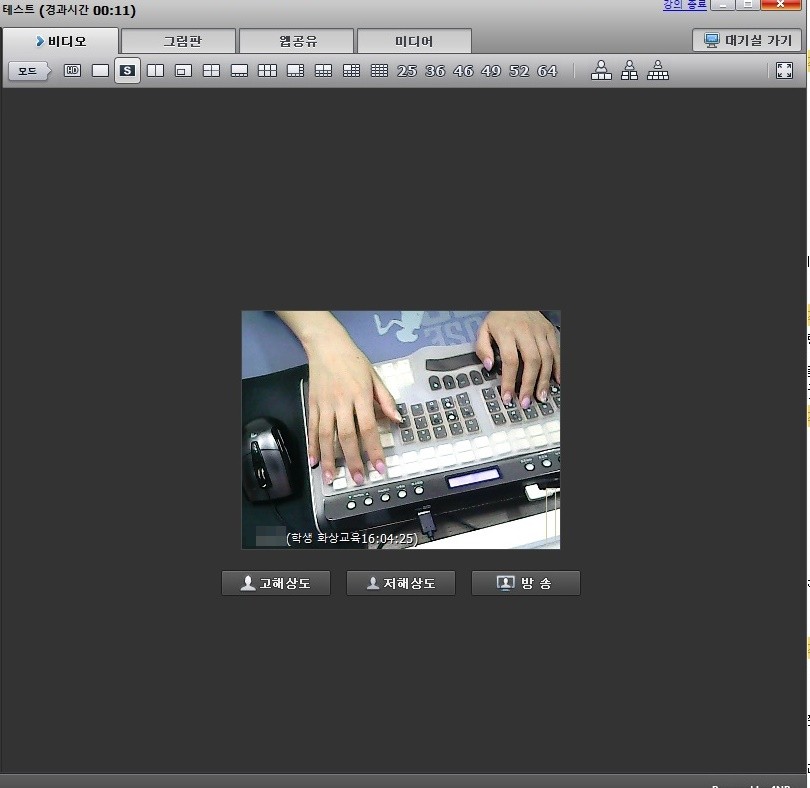Choose the two-pane side-by-side layout
This screenshot has width=810, height=788.
click(155, 71)
